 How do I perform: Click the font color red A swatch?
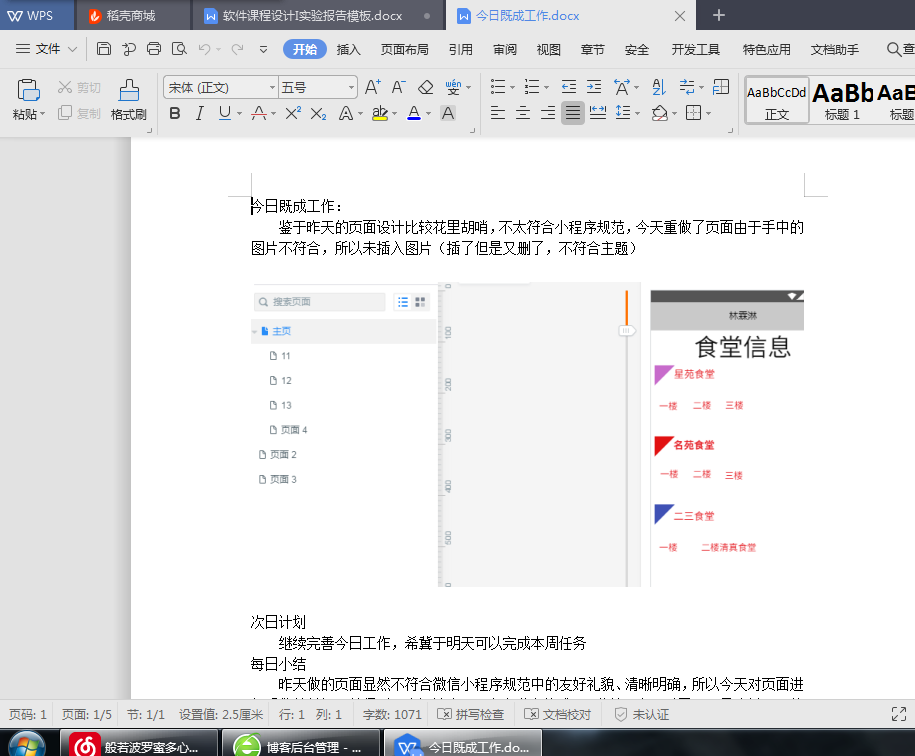414,113
